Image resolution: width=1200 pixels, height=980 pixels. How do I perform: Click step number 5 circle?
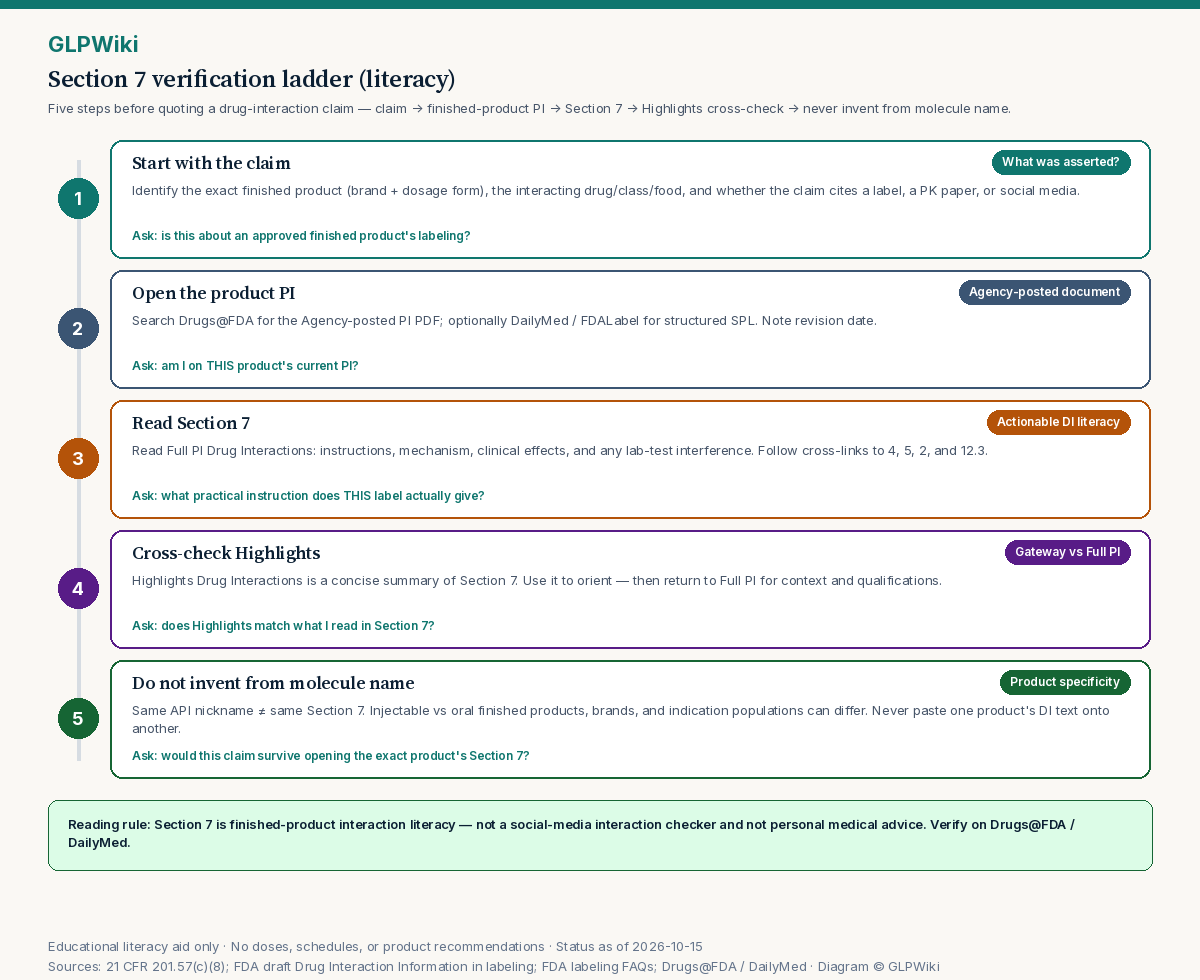pyautogui.click(x=78, y=719)
